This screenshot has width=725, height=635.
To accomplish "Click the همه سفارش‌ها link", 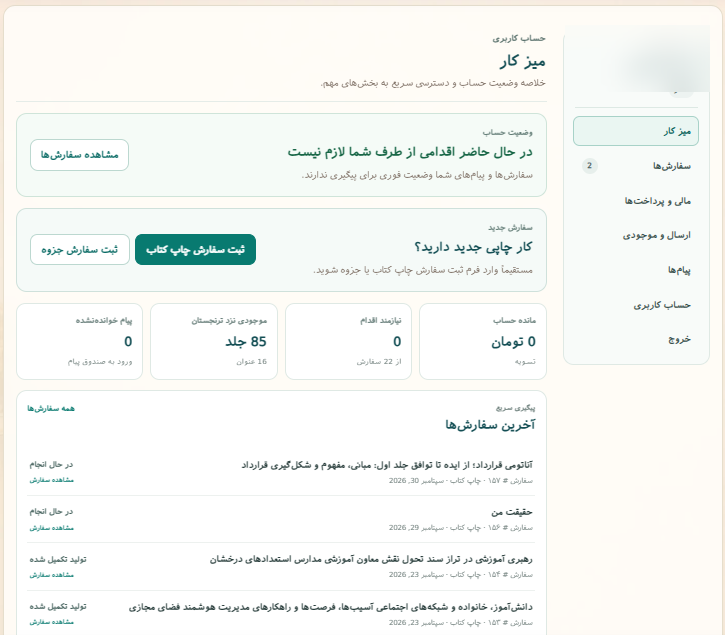I will (51, 408).
